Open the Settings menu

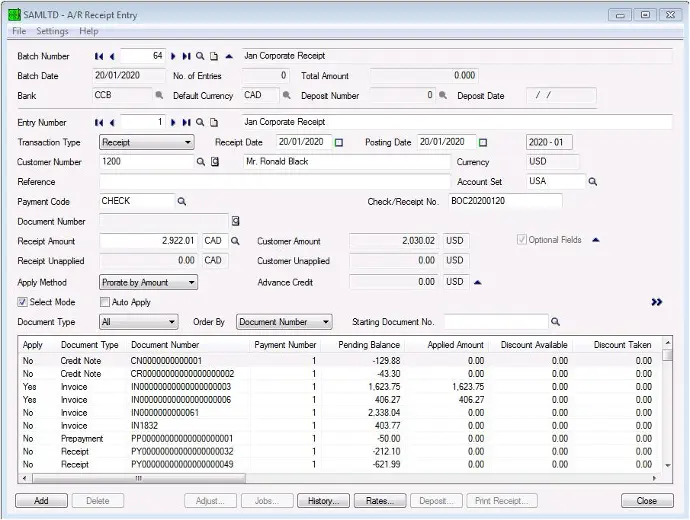(x=52, y=31)
